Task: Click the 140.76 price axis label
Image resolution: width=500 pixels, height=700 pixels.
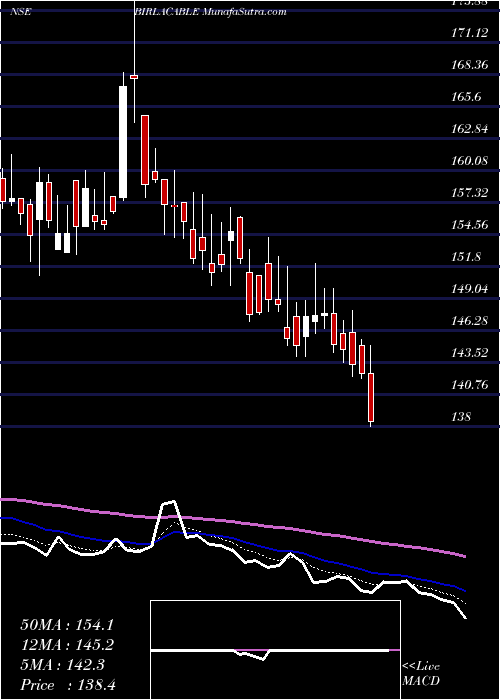Action: coord(469,385)
